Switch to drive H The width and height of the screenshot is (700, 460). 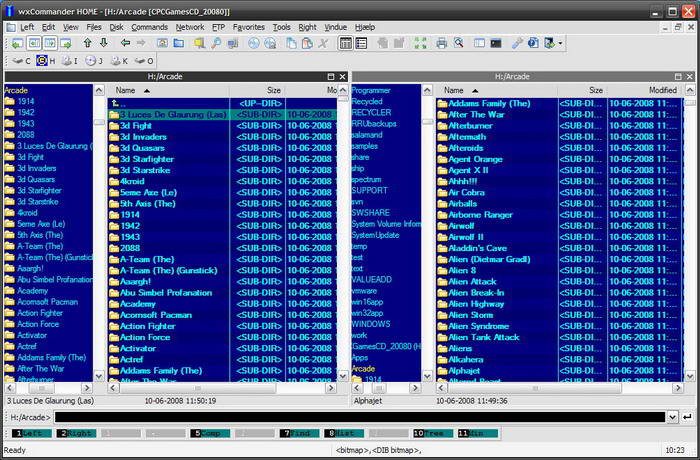pos(46,61)
